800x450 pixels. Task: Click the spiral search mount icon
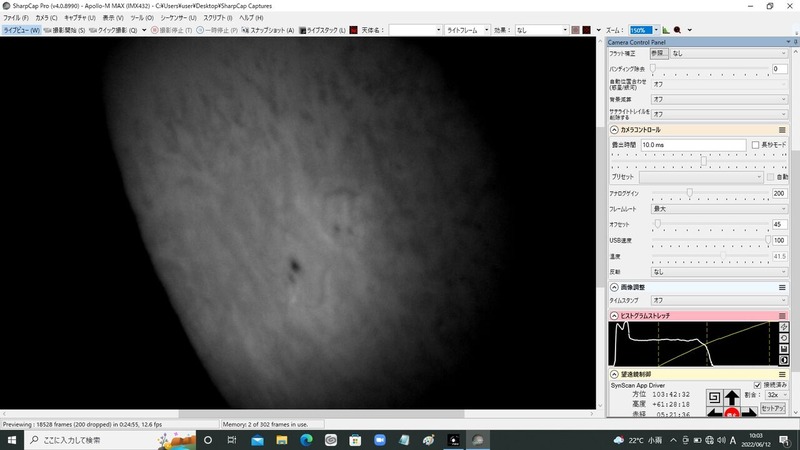[714, 397]
